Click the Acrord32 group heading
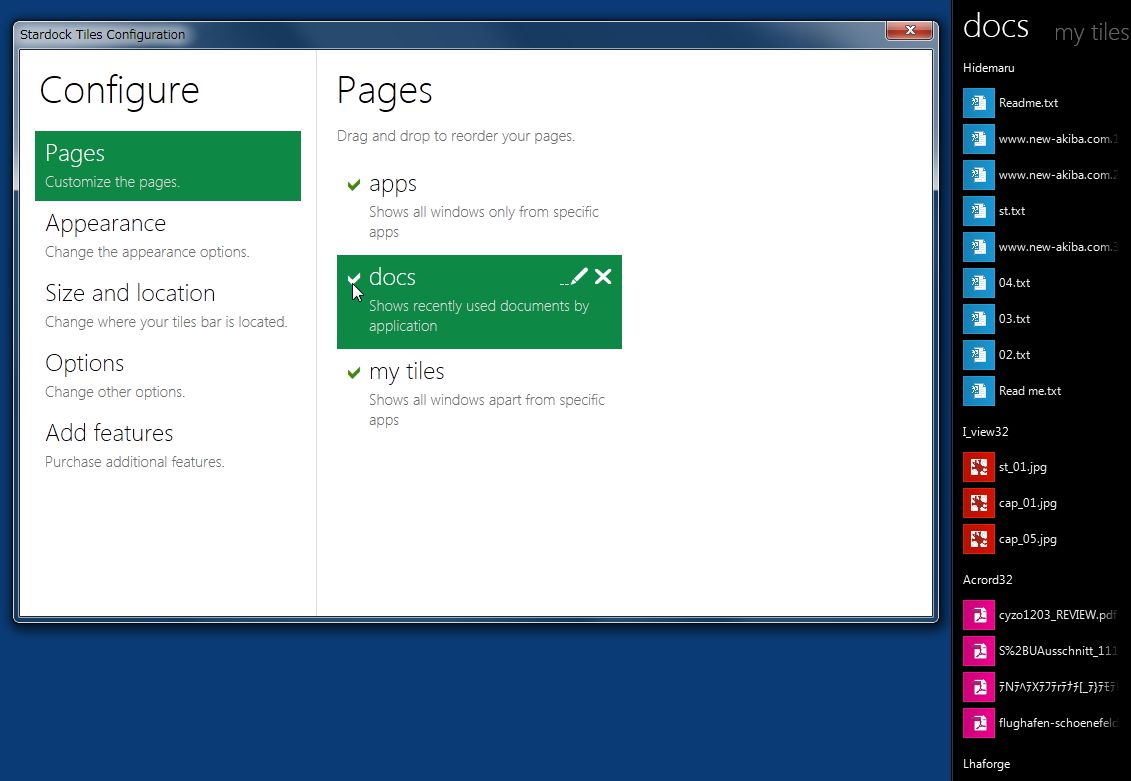Screen dimensions: 1131x781 987,580
